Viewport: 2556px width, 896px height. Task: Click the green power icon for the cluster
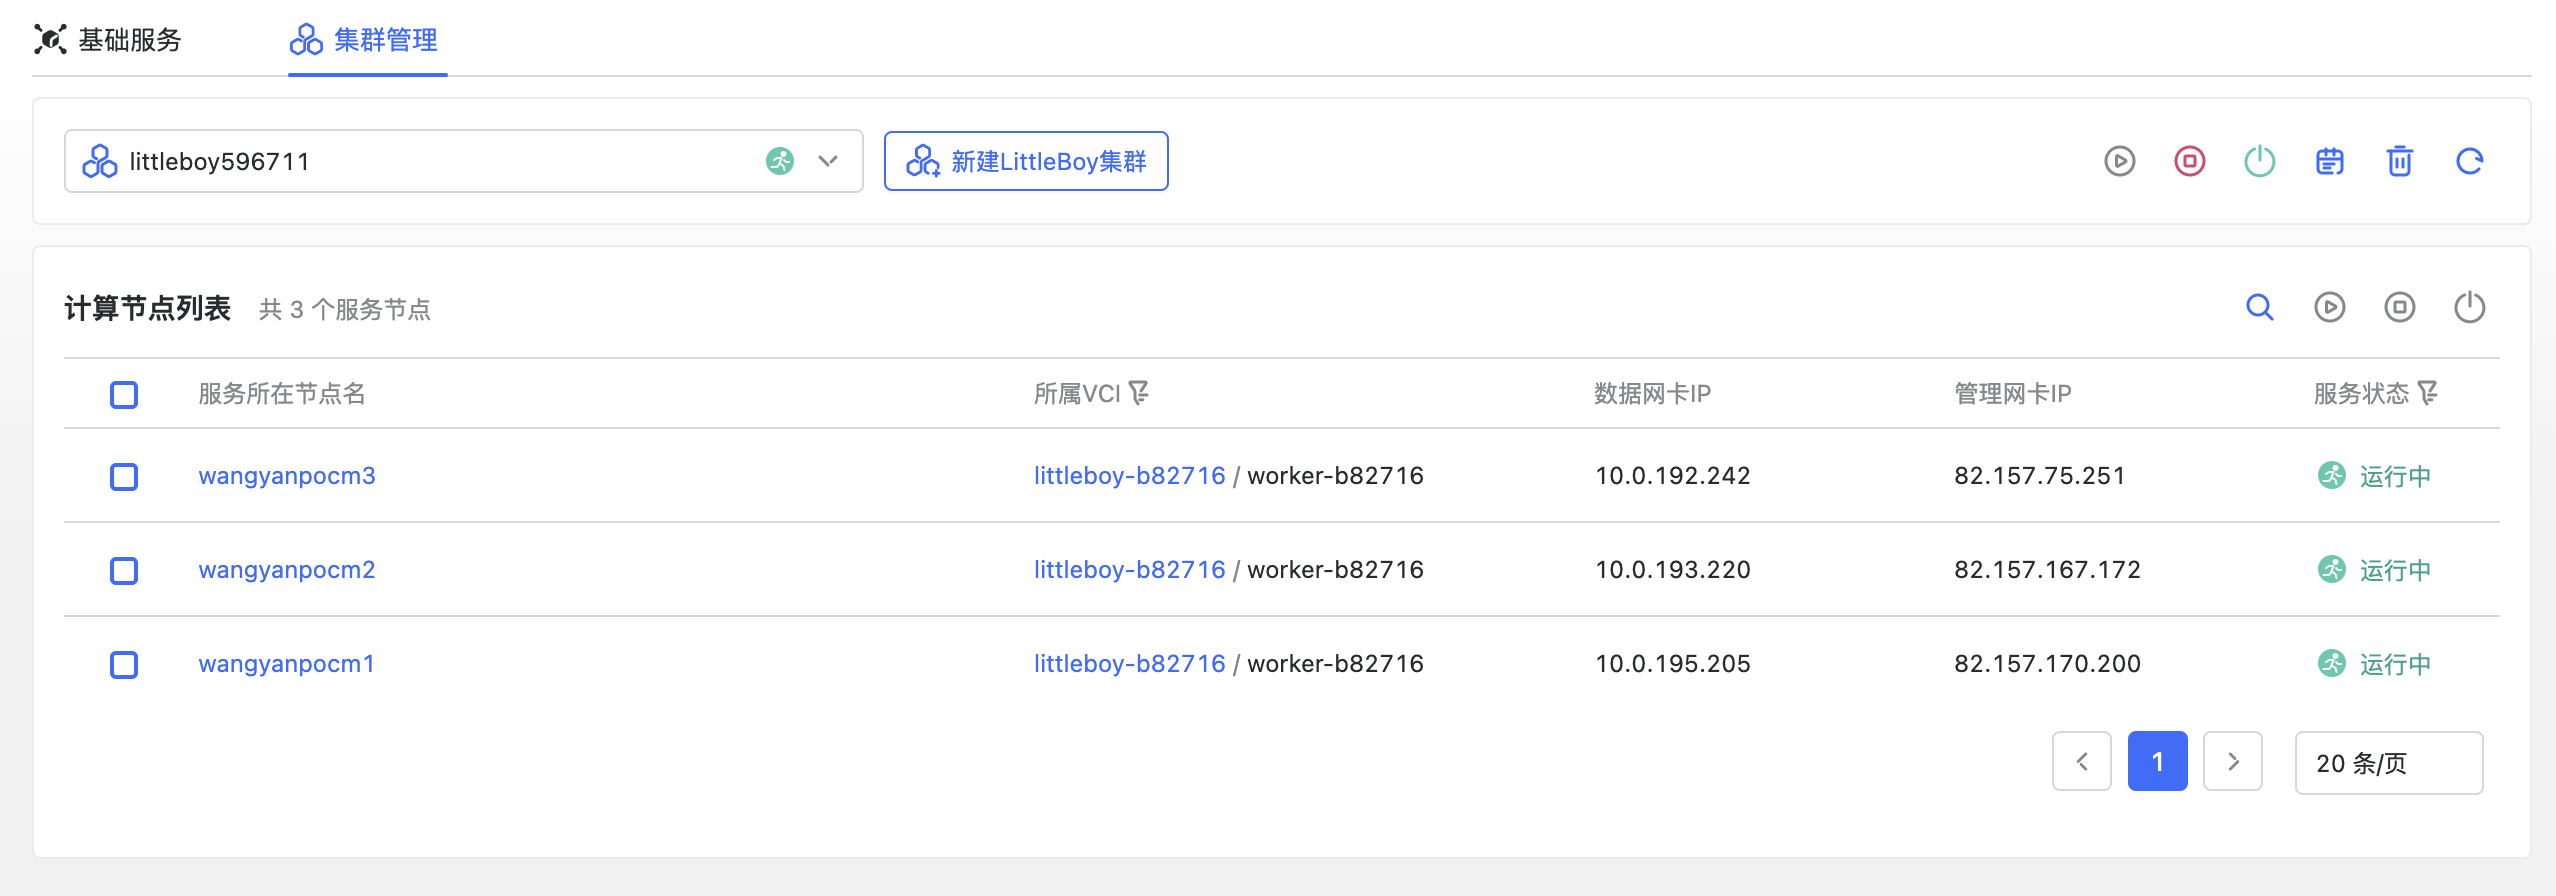point(2259,161)
